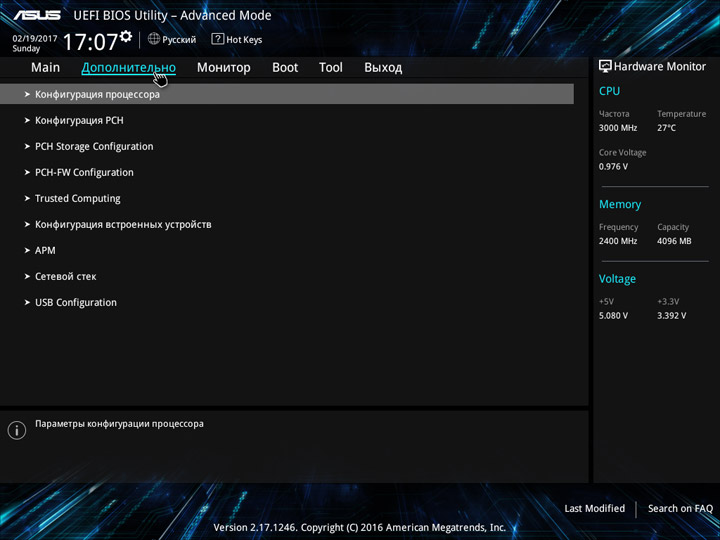Click the 17:07 clock time
Screen dimensions: 720x540
[90, 42]
